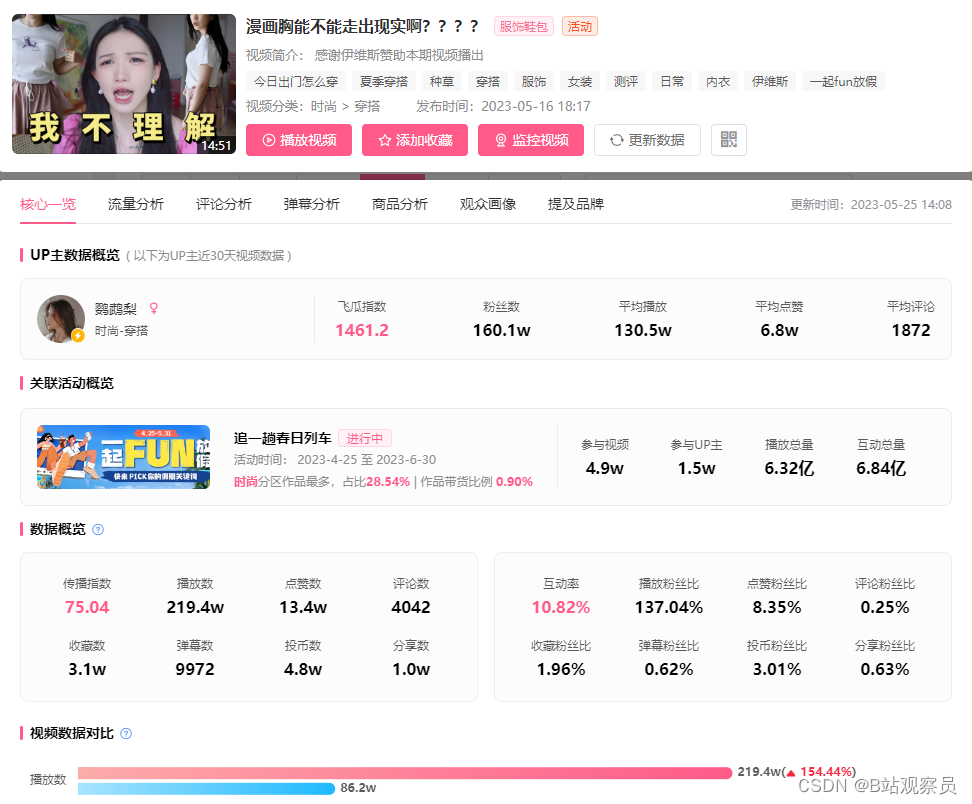Click the 鹦鹉梨 UP avatar

tap(61, 319)
